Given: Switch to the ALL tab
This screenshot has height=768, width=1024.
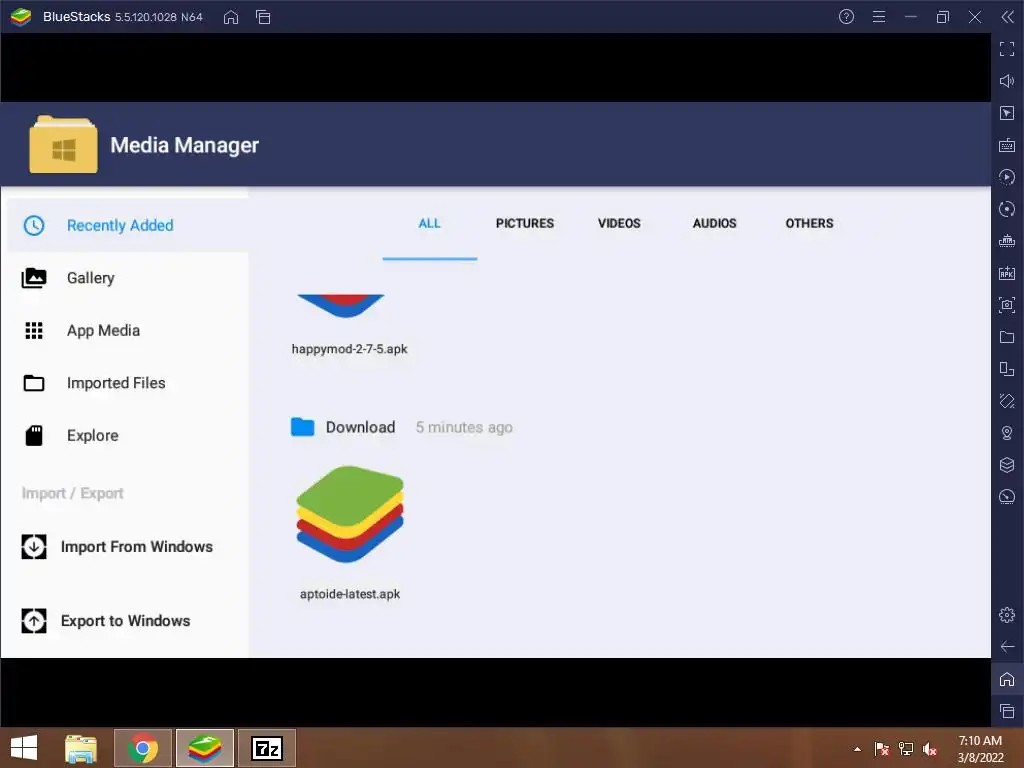Looking at the screenshot, I should tap(429, 223).
